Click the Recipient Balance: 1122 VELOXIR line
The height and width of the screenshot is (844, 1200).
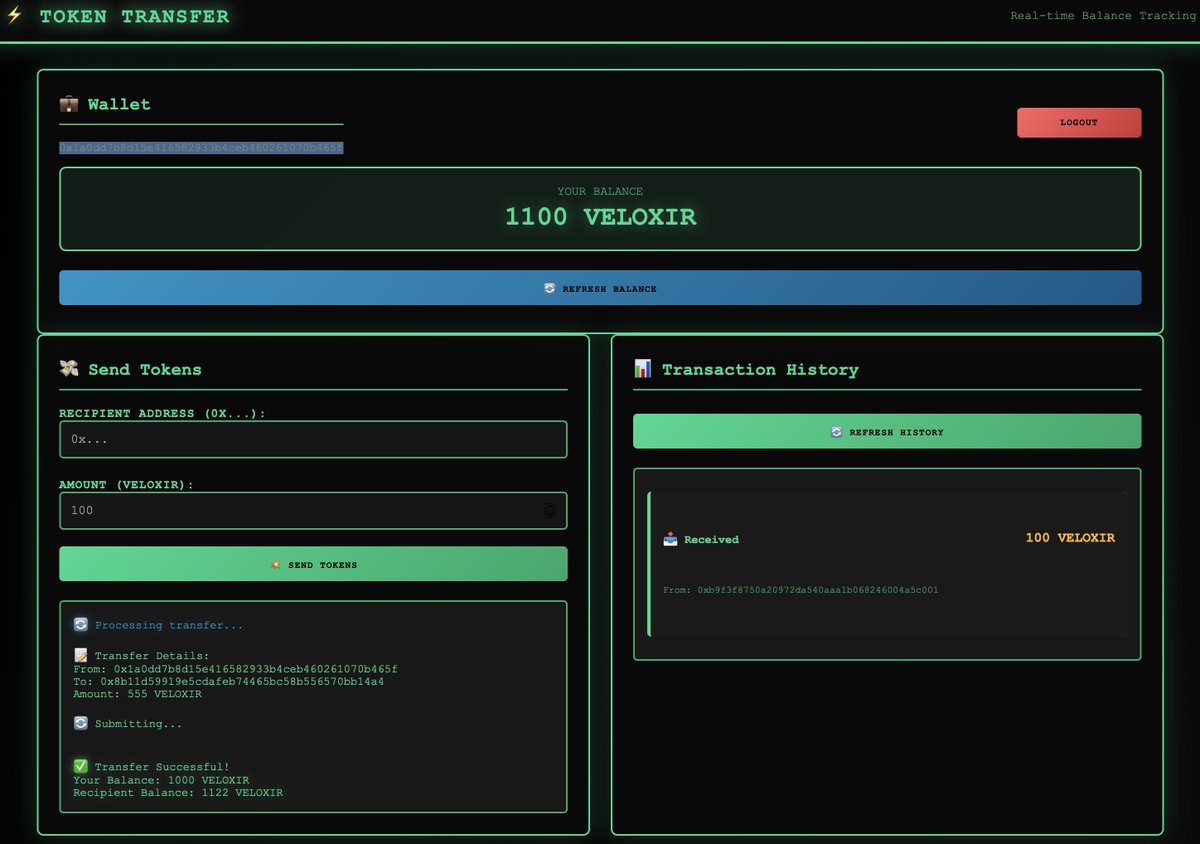pyautogui.click(x=178, y=793)
